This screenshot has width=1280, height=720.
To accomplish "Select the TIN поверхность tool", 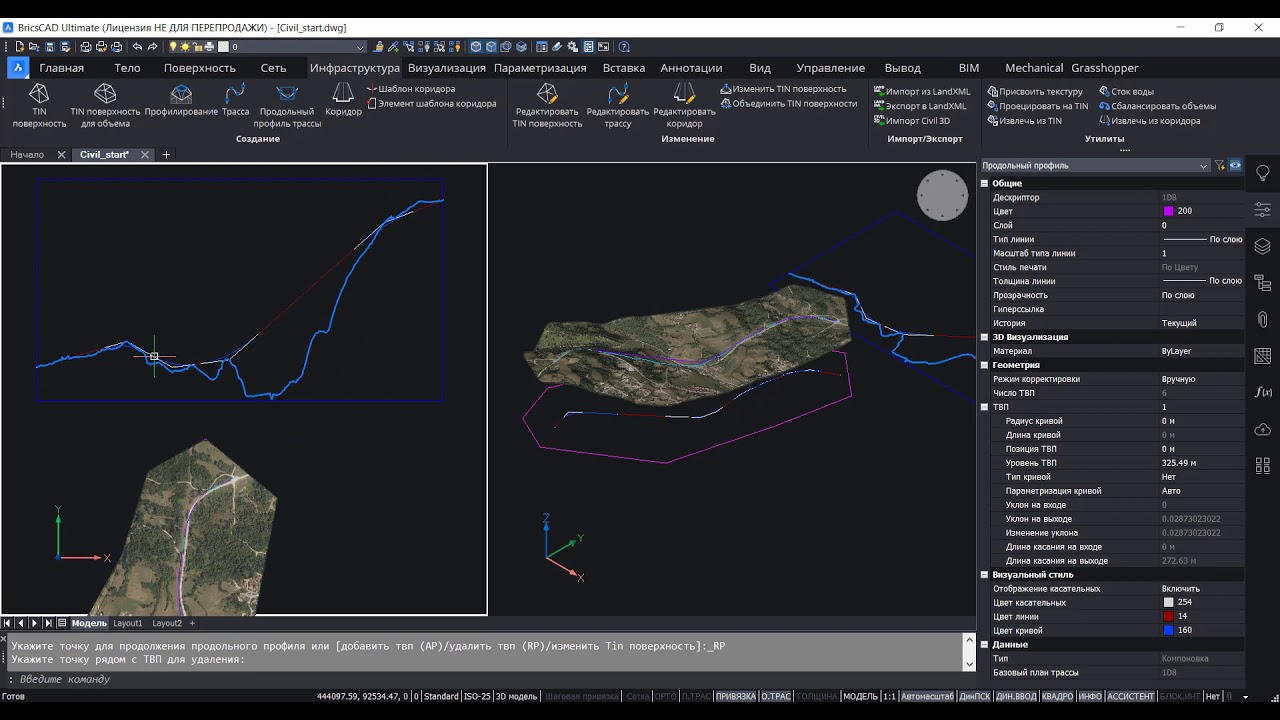I will coord(39,105).
